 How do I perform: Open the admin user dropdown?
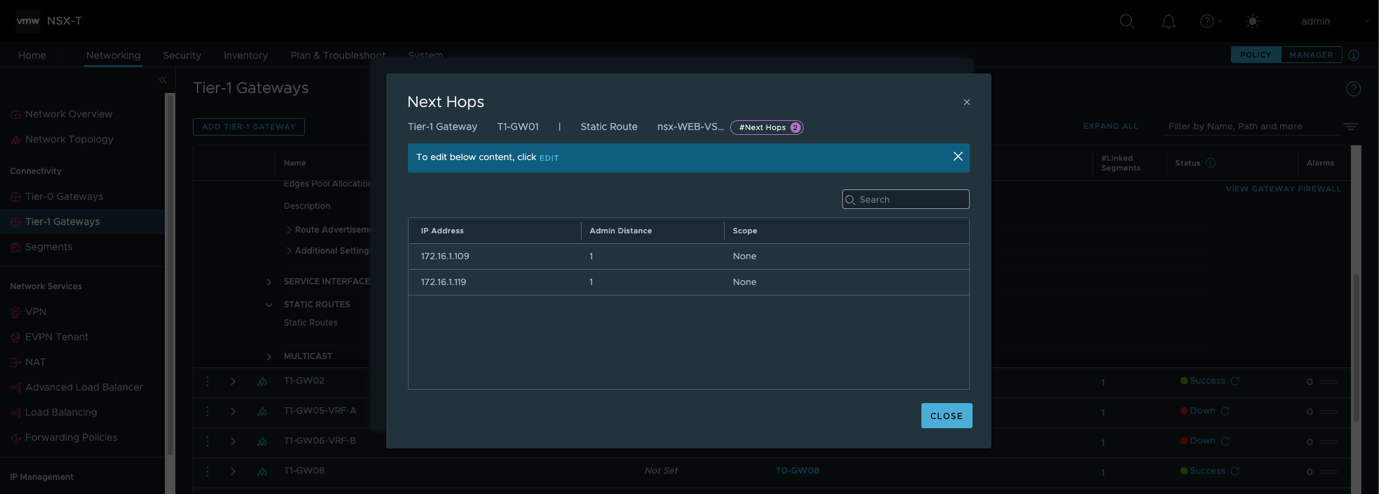pyautogui.click(x=1334, y=21)
